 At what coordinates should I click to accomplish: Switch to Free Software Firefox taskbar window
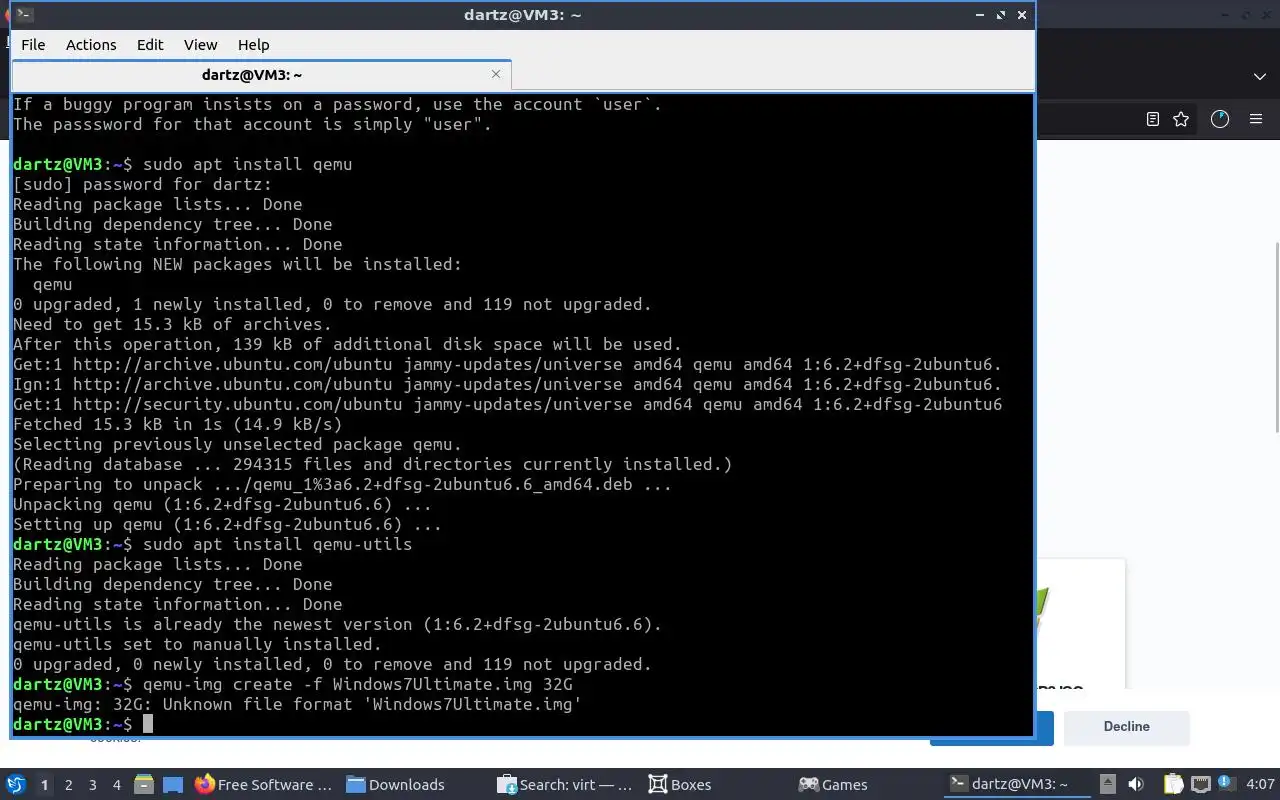click(264, 785)
